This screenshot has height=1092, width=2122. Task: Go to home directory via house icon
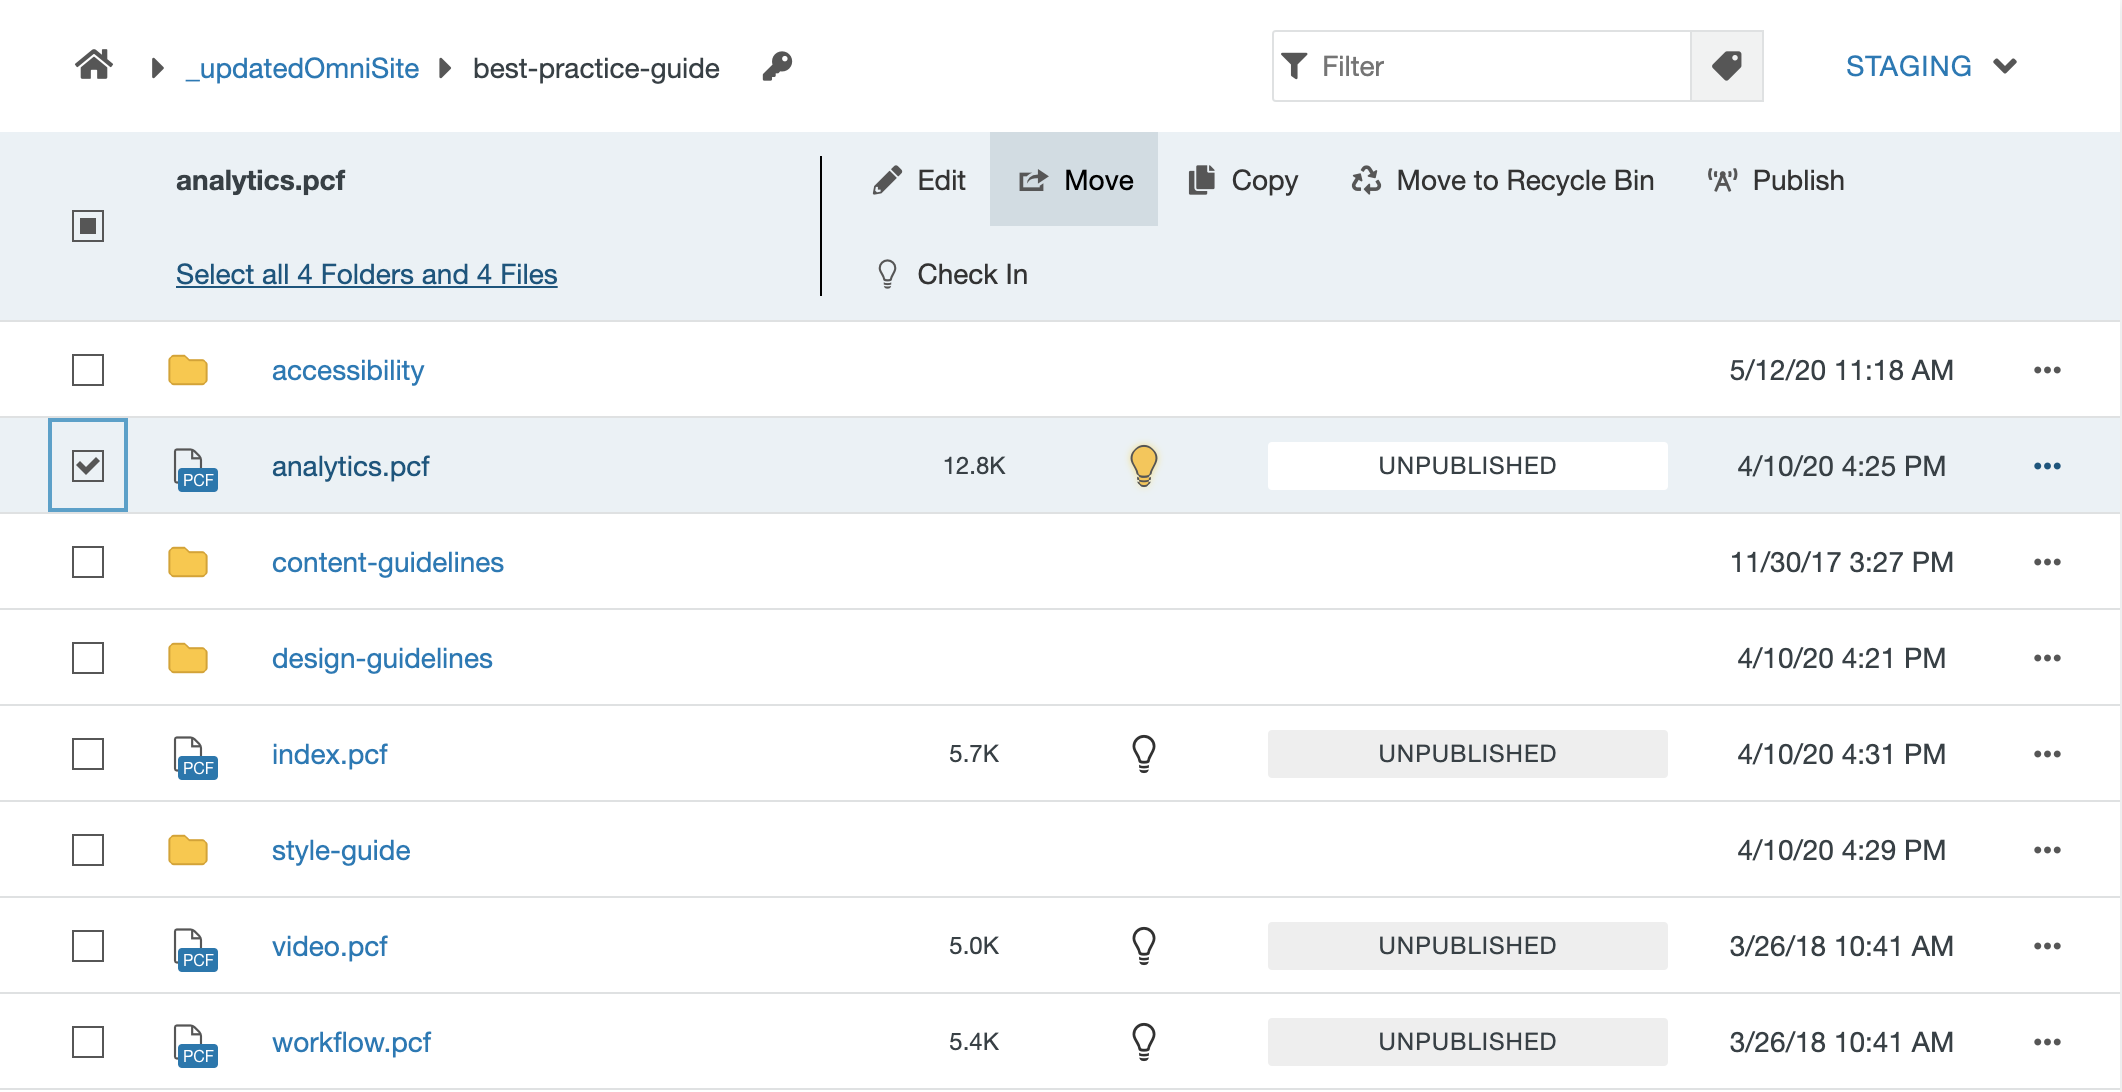94,66
